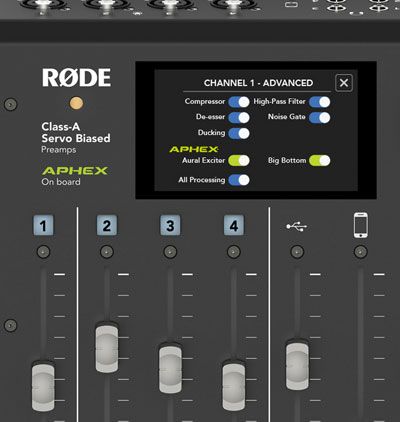Select the channel 2 button
Screen dimensions: 400x422
pos(107,226)
